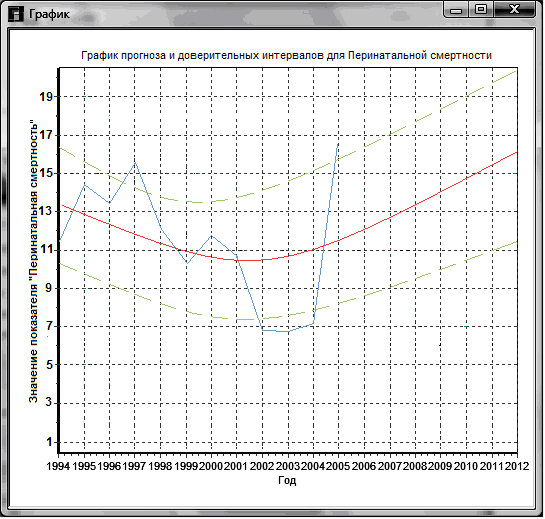
Task: Click the 1997 peak of blue data line
Action: click(x=135, y=162)
